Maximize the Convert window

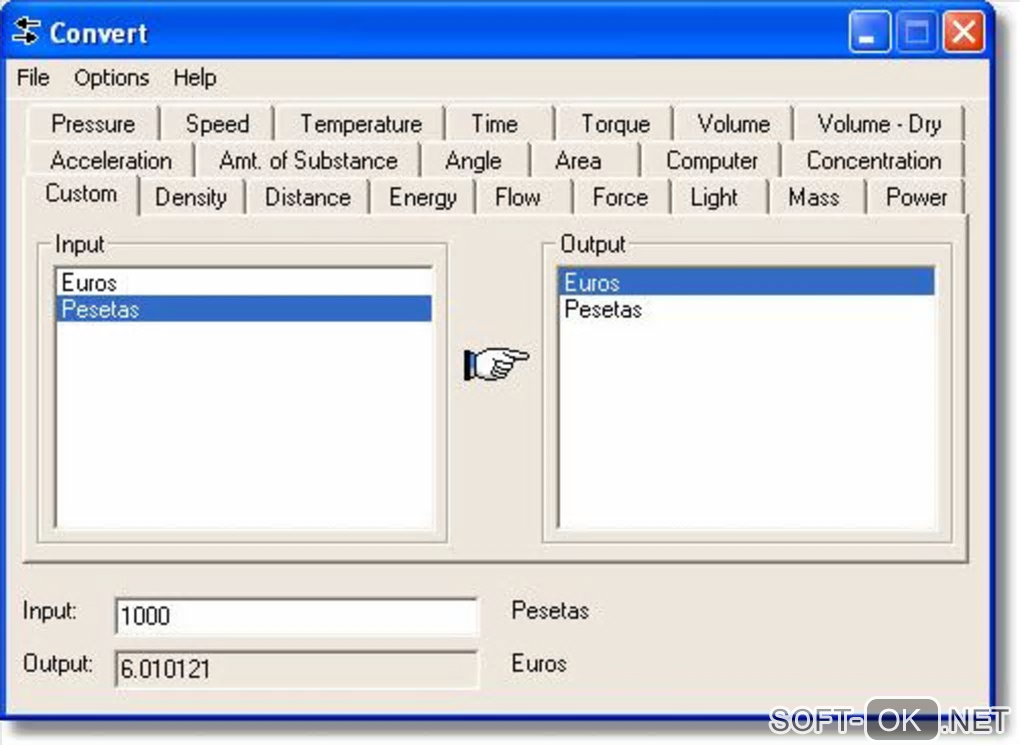point(917,32)
